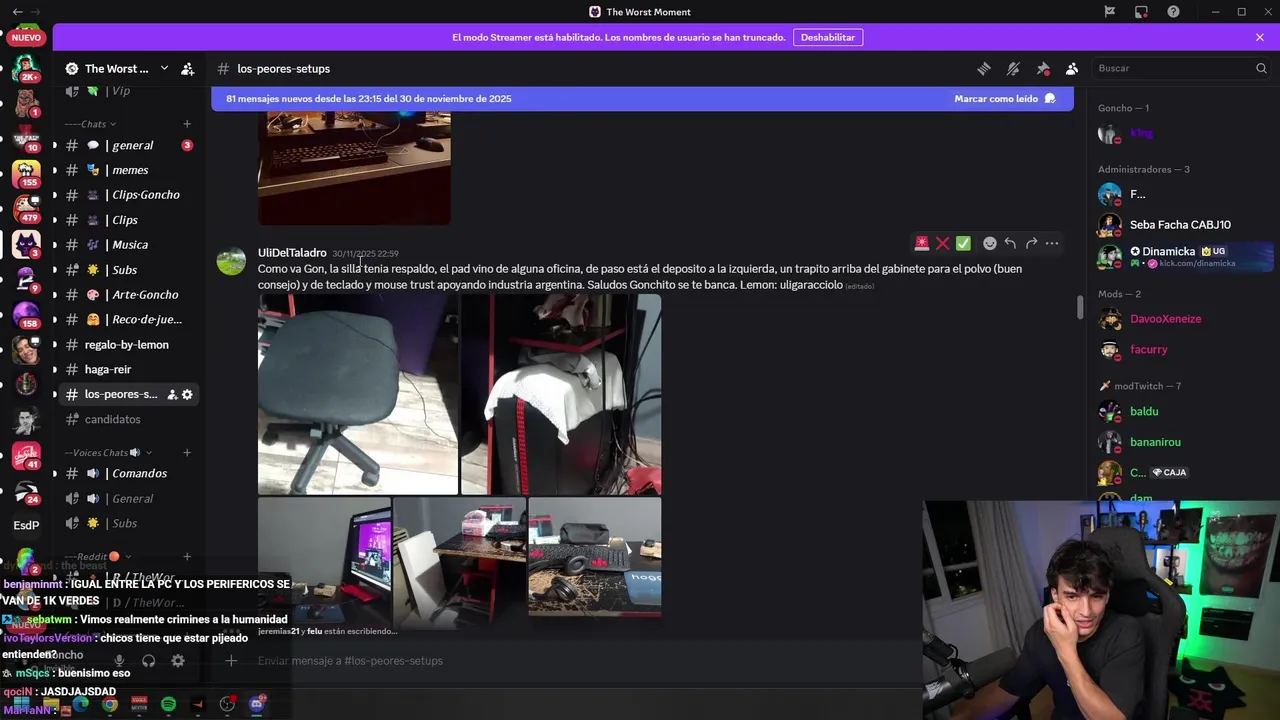Open the Threads icon in channel header
The width and height of the screenshot is (1280, 720).
coord(984,69)
